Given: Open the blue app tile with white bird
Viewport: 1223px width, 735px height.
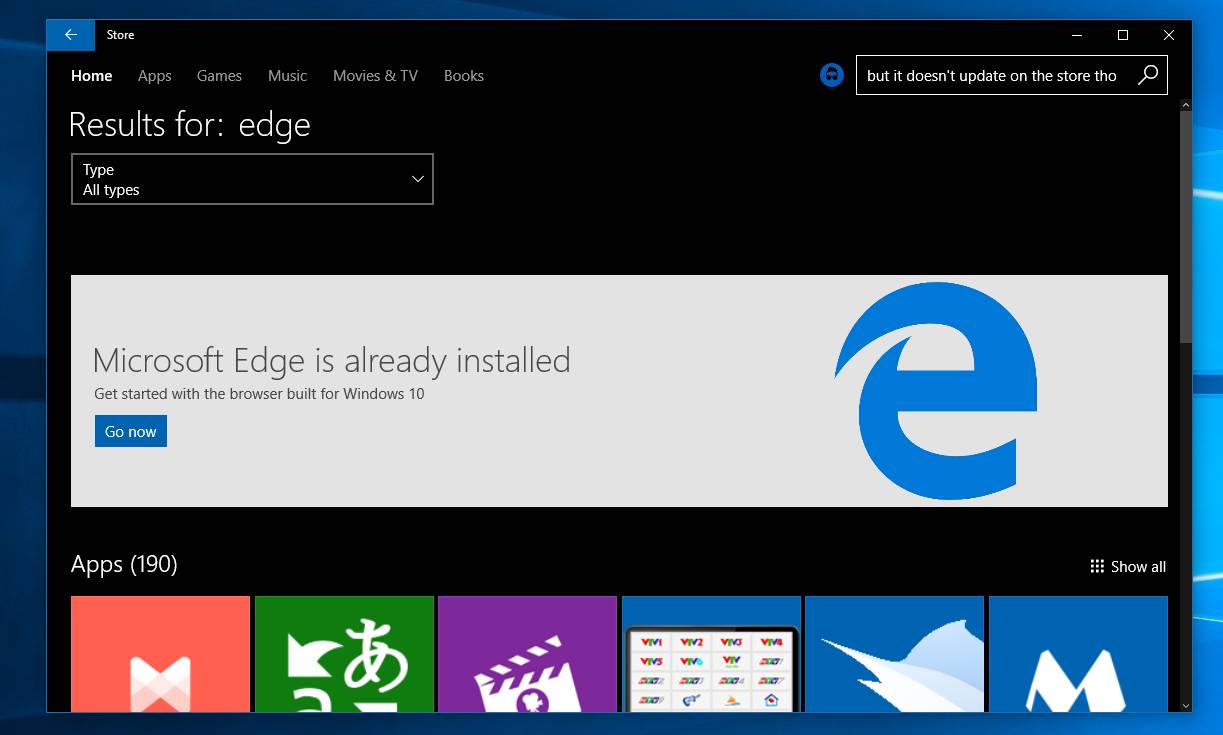Looking at the screenshot, I should click(x=894, y=654).
